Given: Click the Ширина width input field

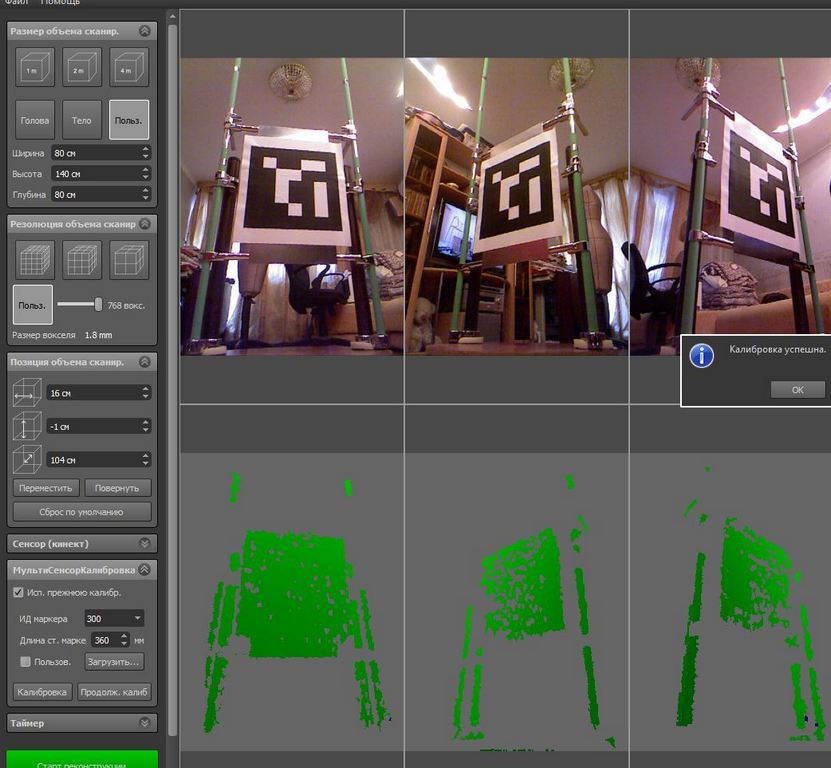Looking at the screenshot, I should pos(101,153).
